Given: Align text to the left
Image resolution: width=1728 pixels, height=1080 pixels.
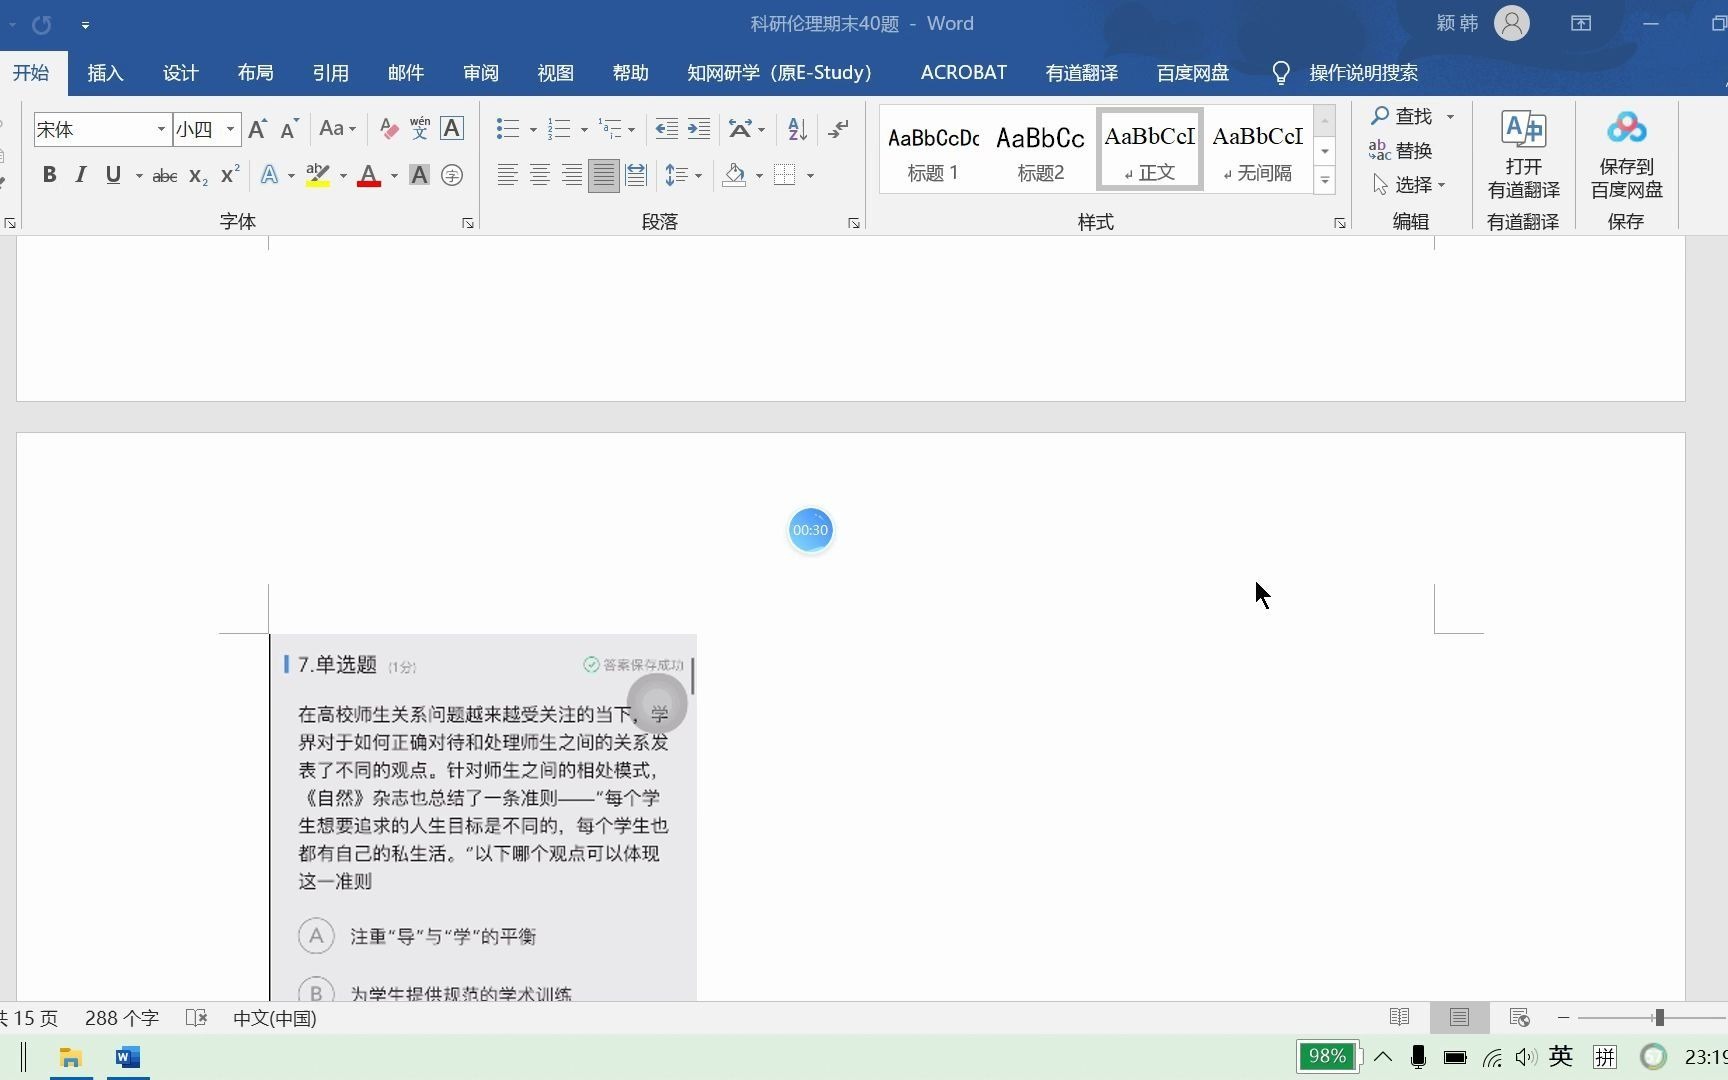Looking at the screenshot, I should click(508, 175).
